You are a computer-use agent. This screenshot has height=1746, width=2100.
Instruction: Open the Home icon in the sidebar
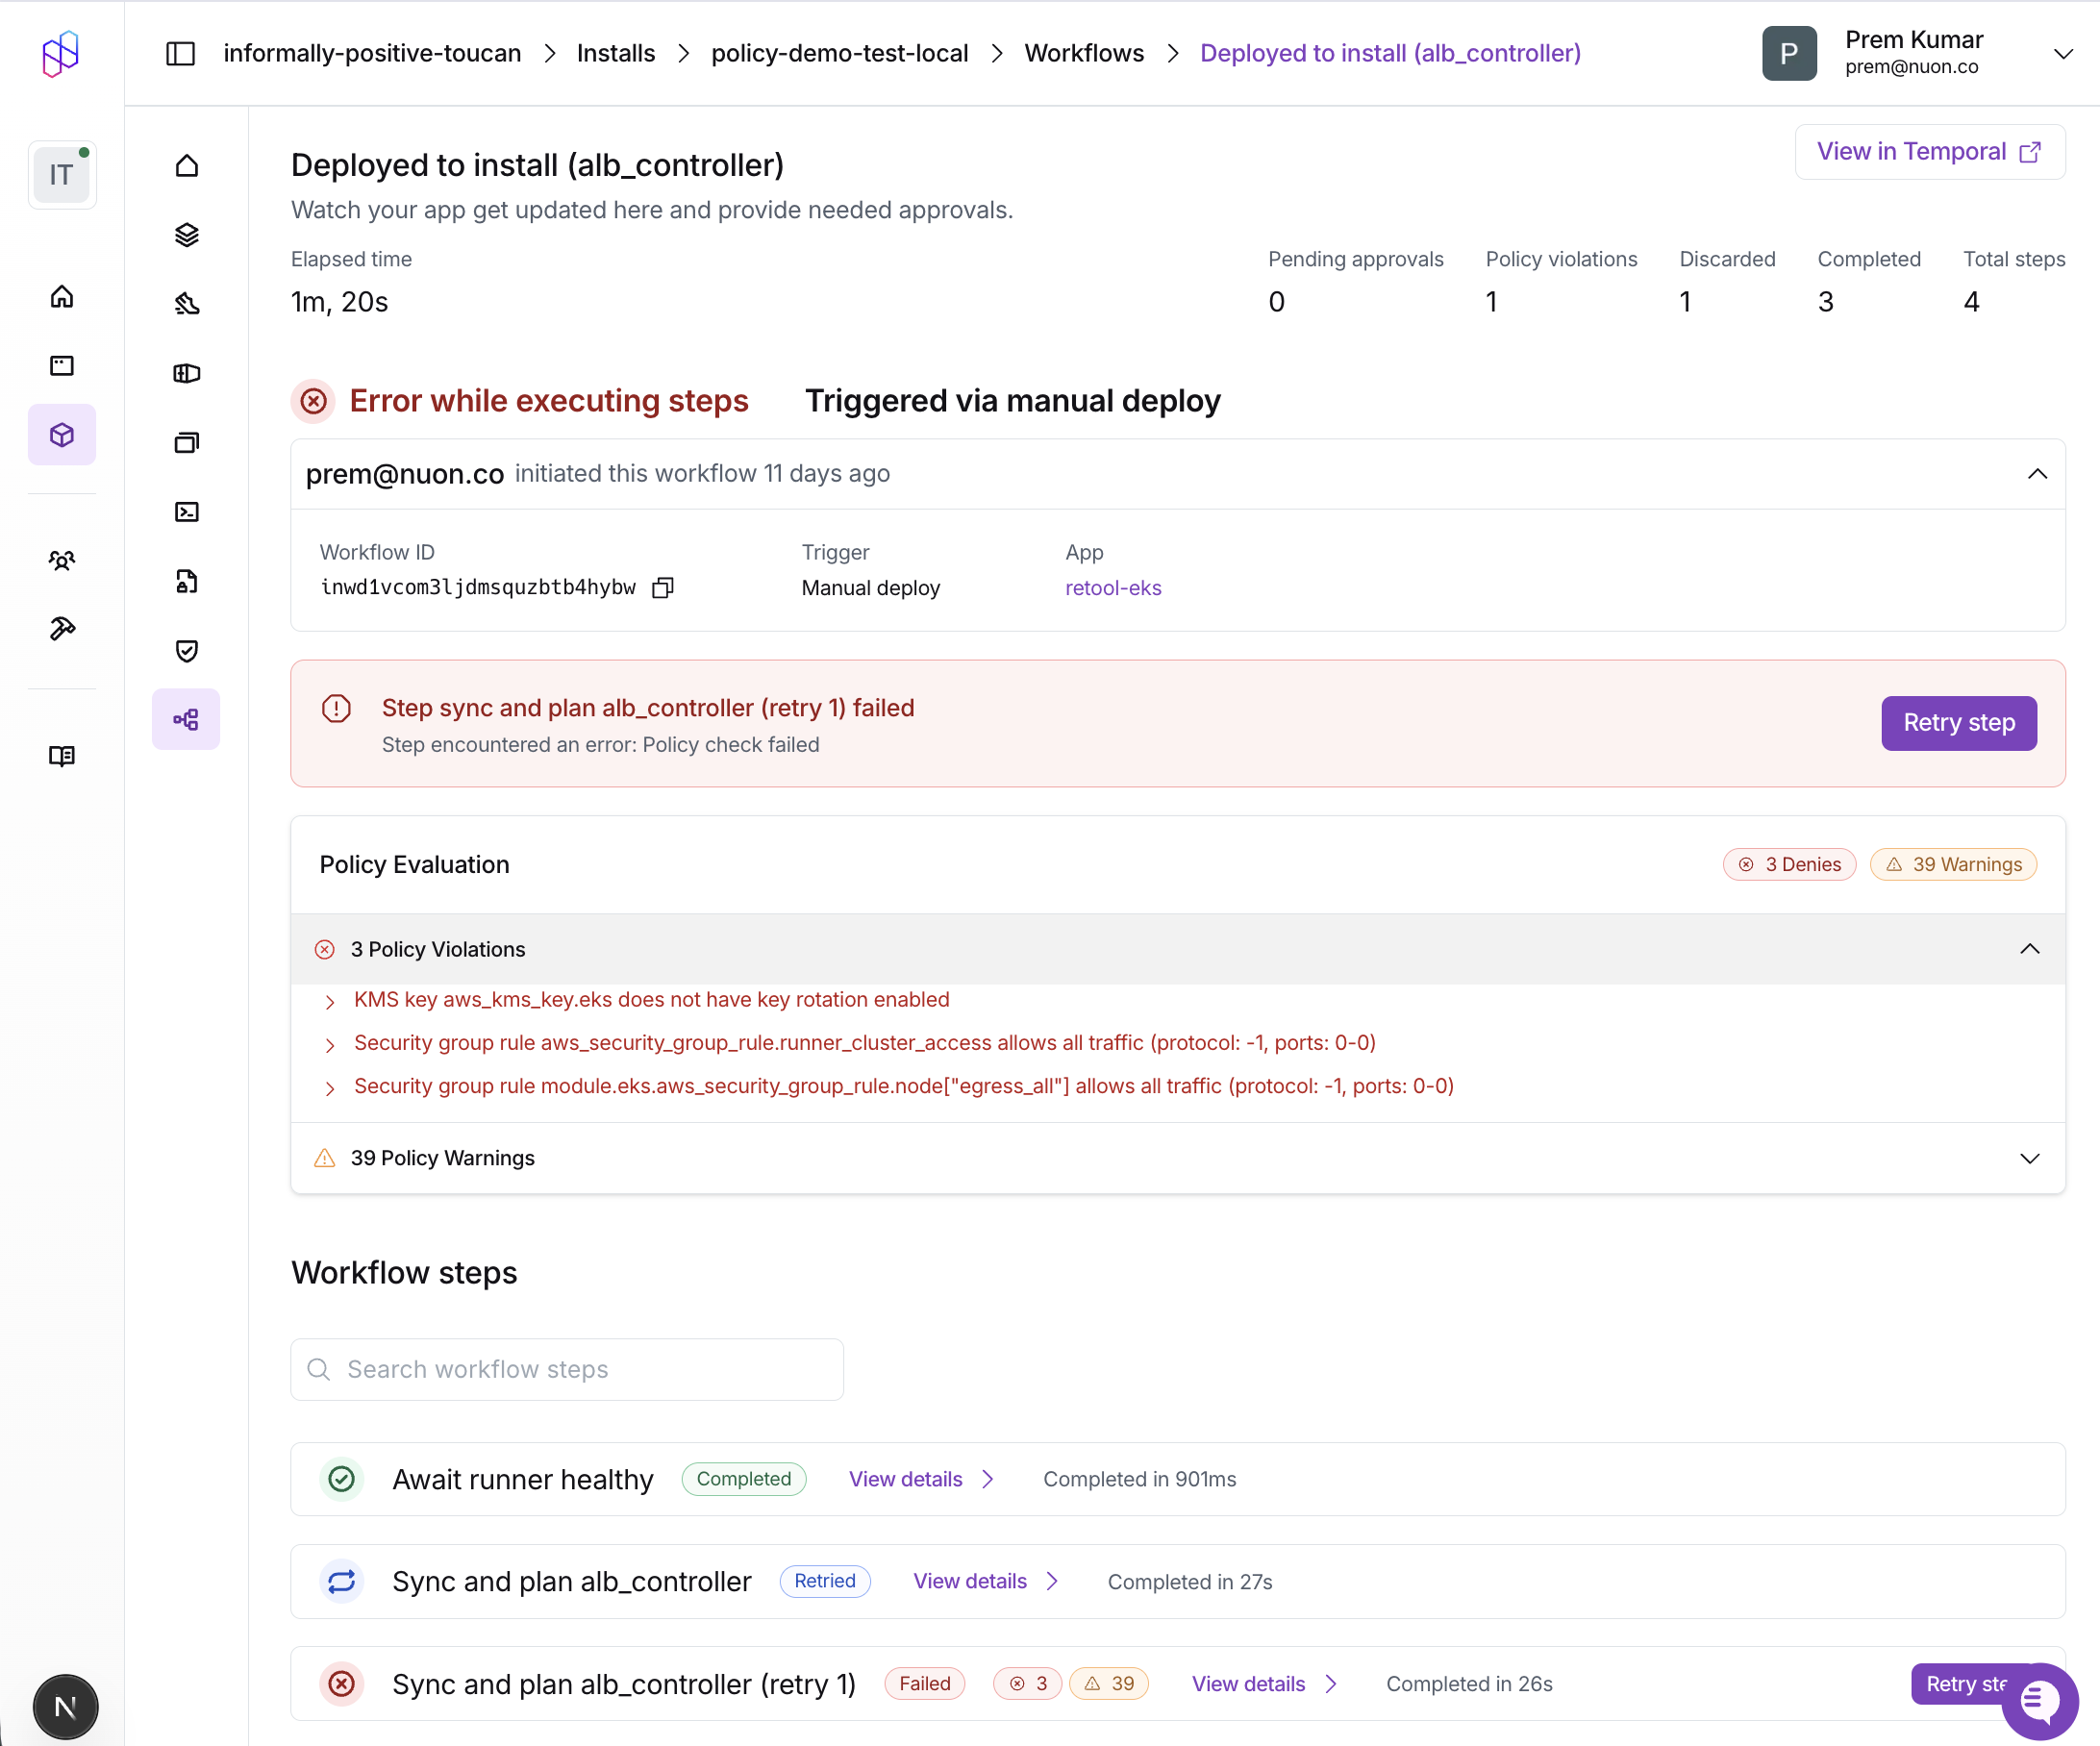62,296
